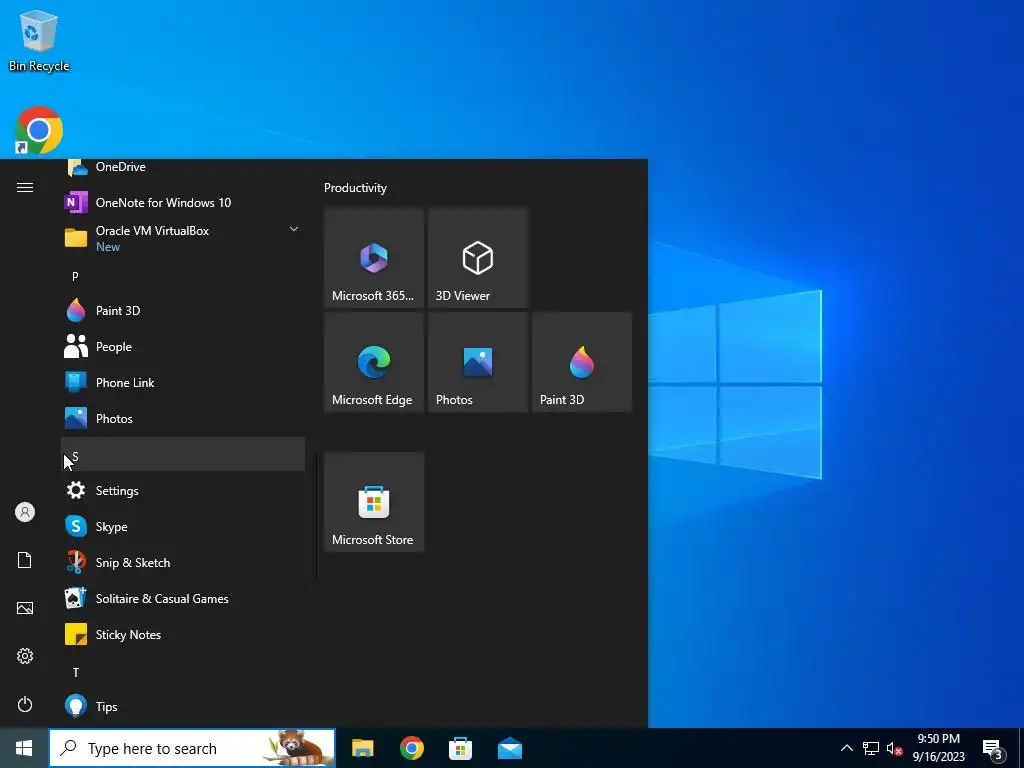
Task: Open the Tips app
Action: click(183, 707)
